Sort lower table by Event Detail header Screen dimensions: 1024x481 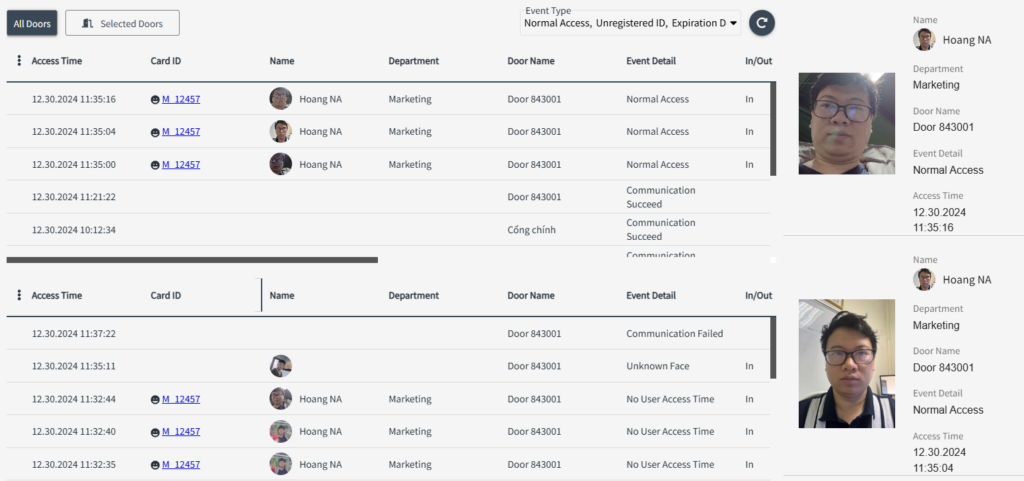650,296
